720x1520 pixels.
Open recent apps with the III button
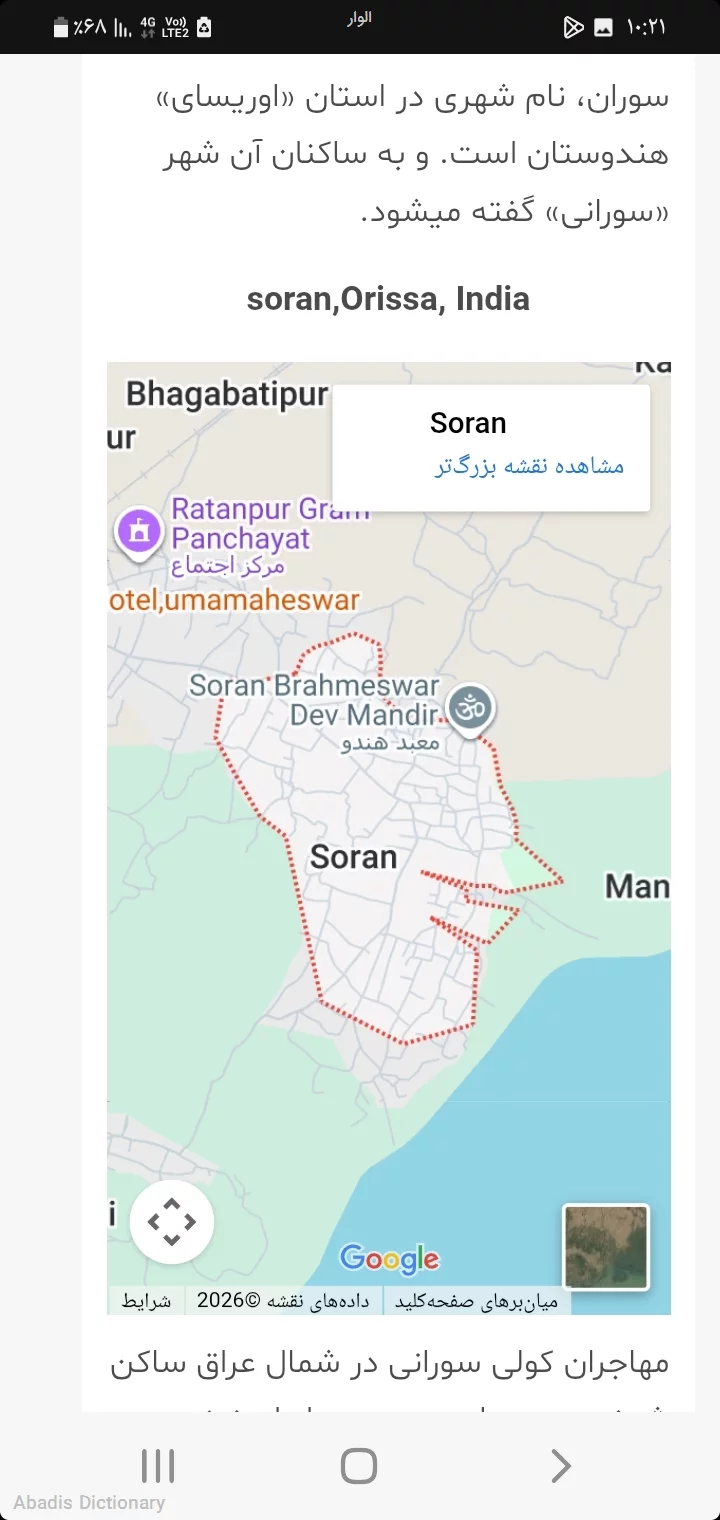pyautogui.click(x=158, y=1466)
